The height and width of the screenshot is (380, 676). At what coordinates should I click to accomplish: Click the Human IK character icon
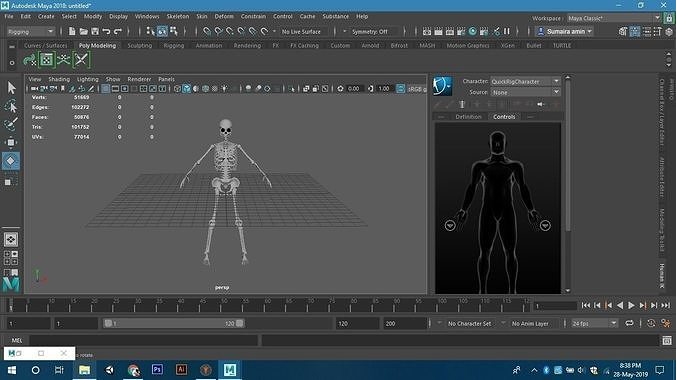coord(442,86)
